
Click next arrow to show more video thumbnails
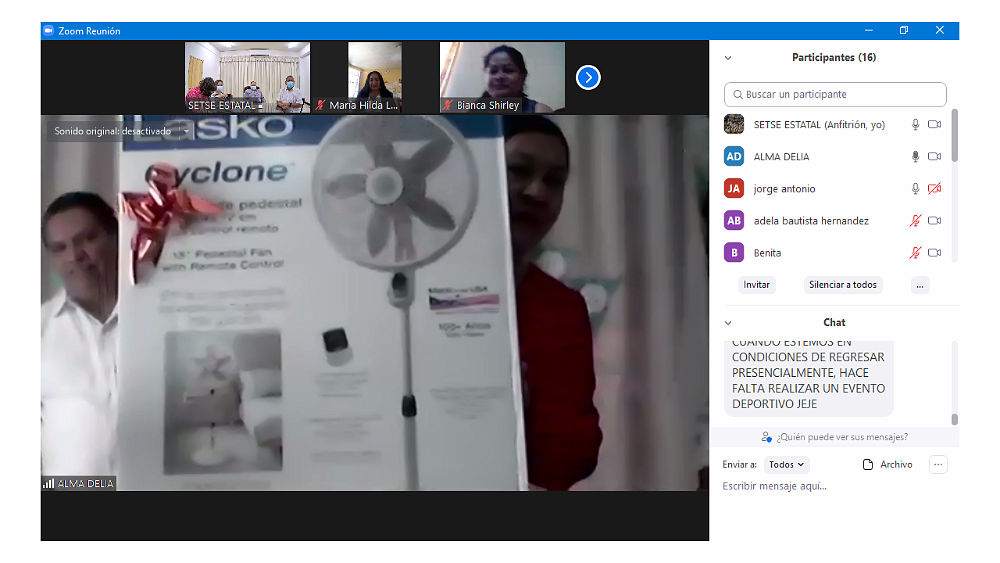588,77
